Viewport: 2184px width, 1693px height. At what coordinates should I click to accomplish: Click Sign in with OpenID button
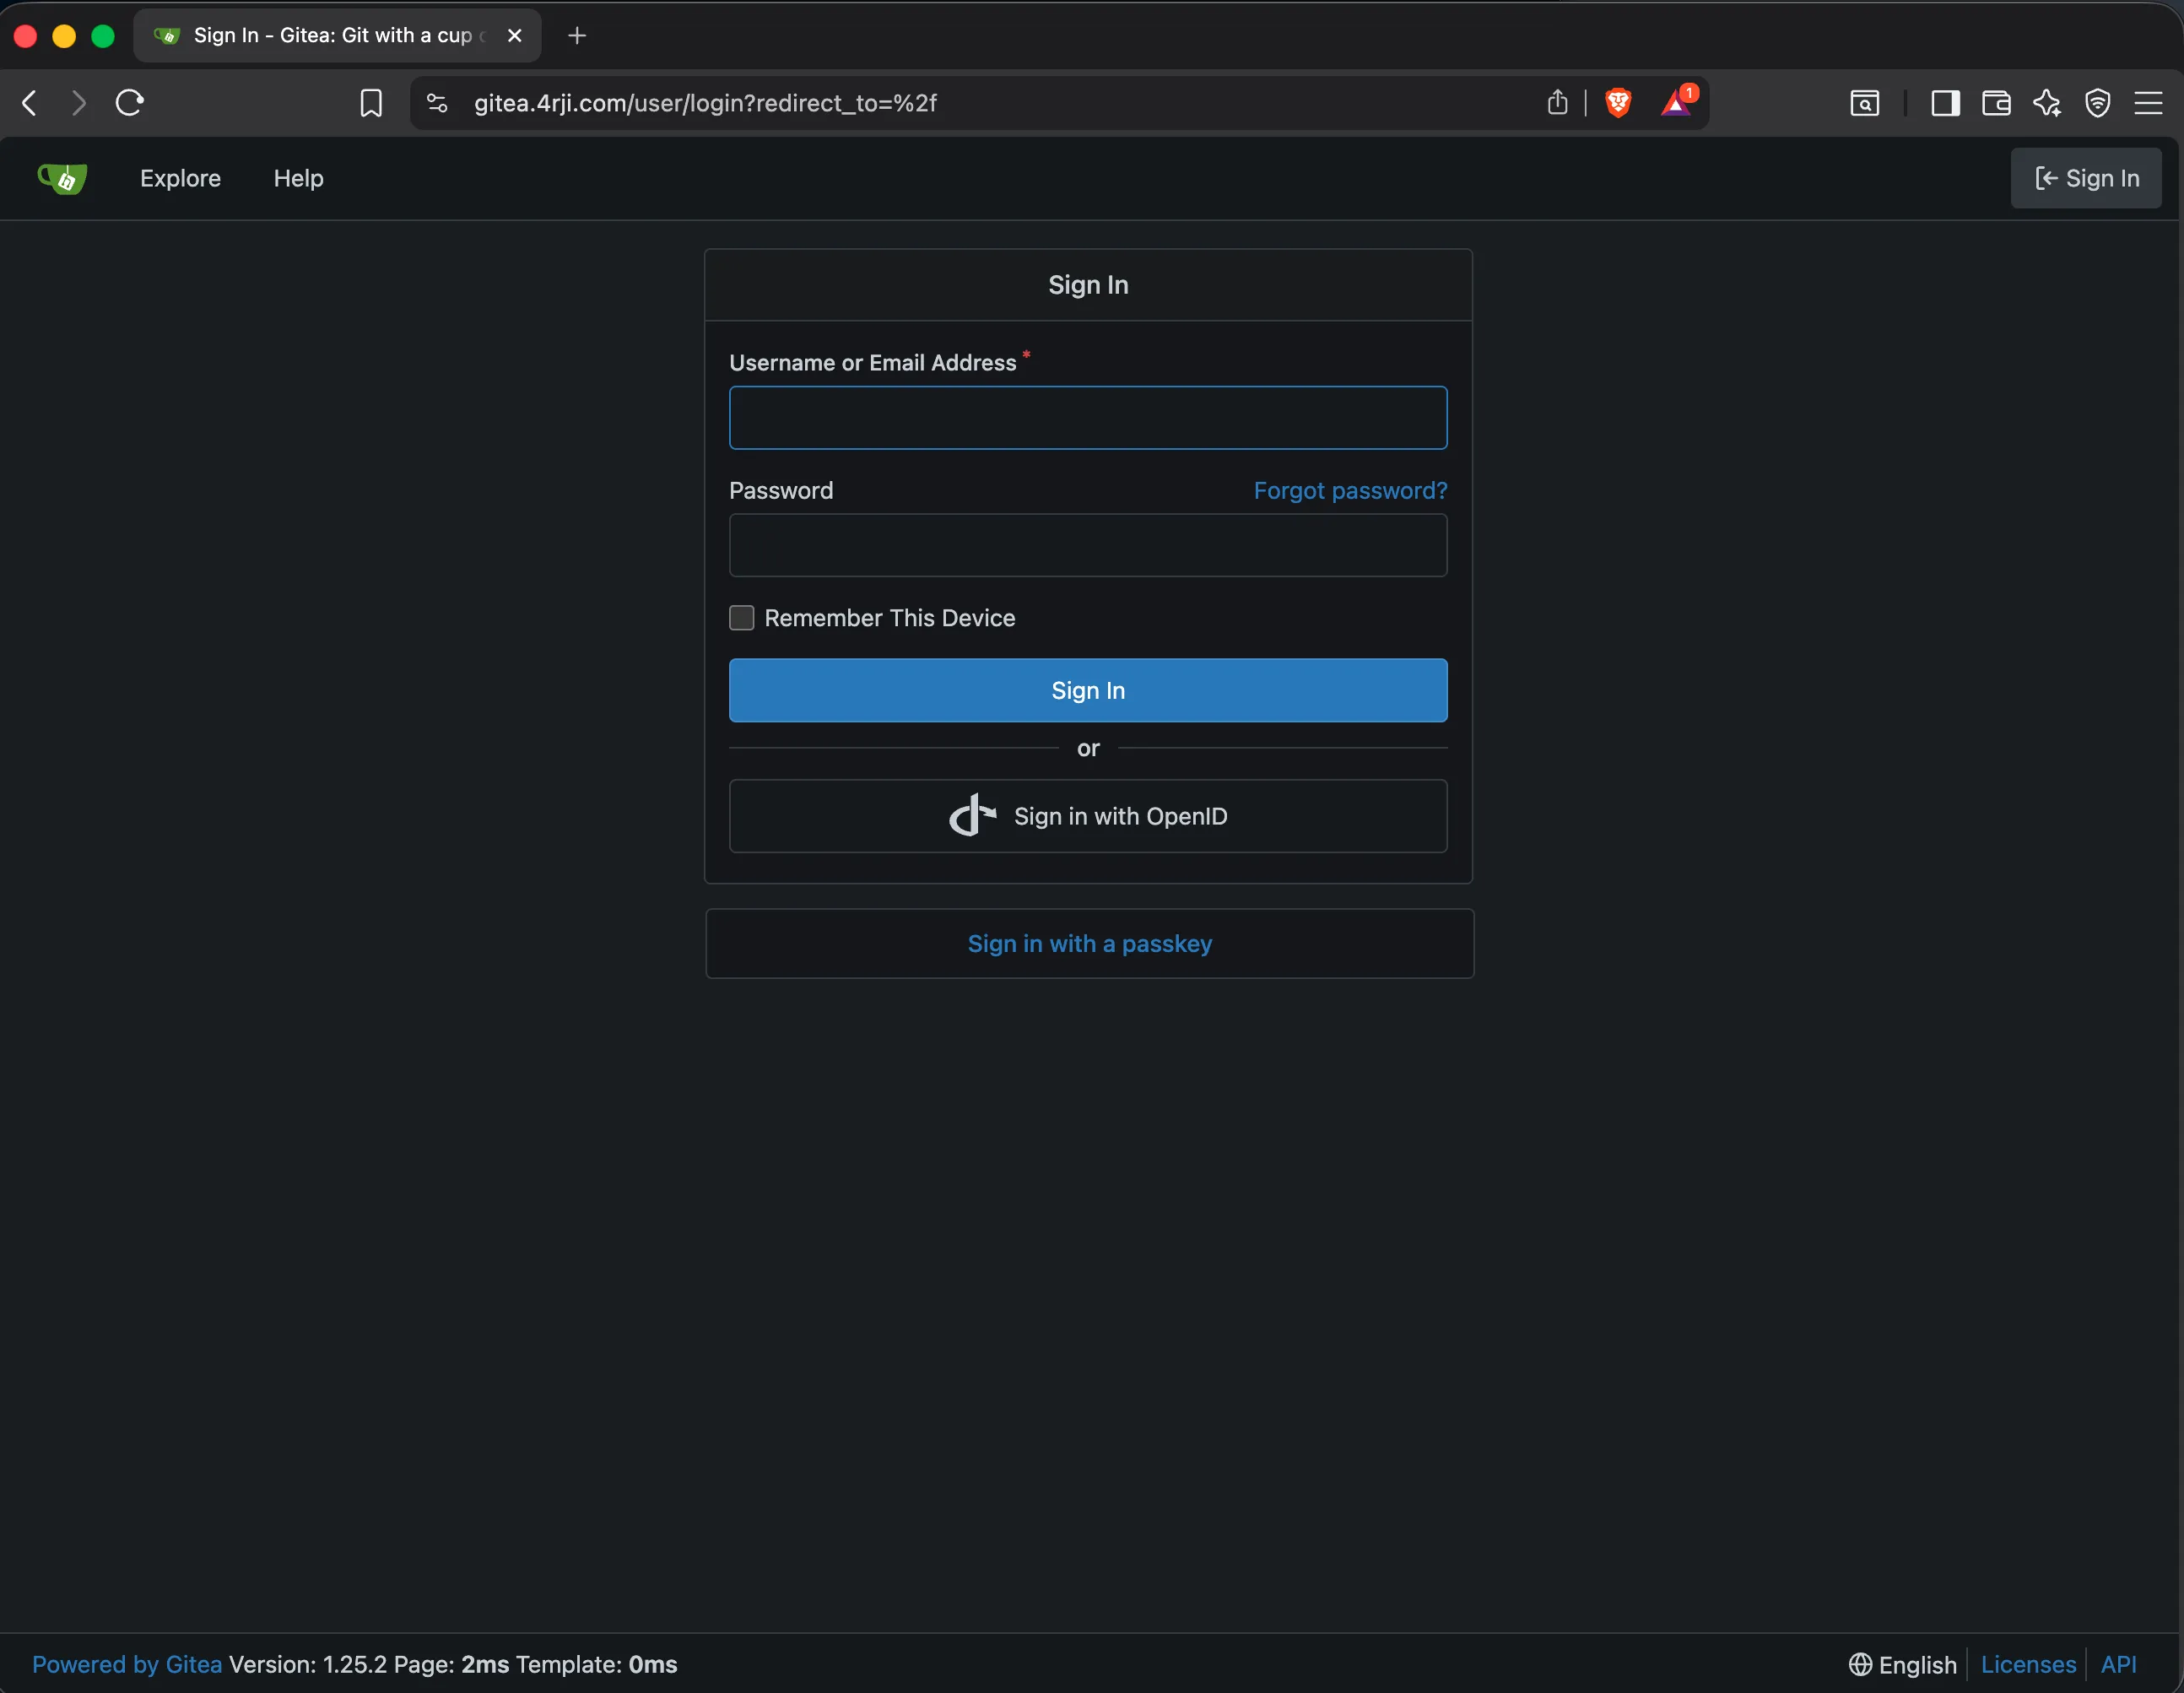1088,816
